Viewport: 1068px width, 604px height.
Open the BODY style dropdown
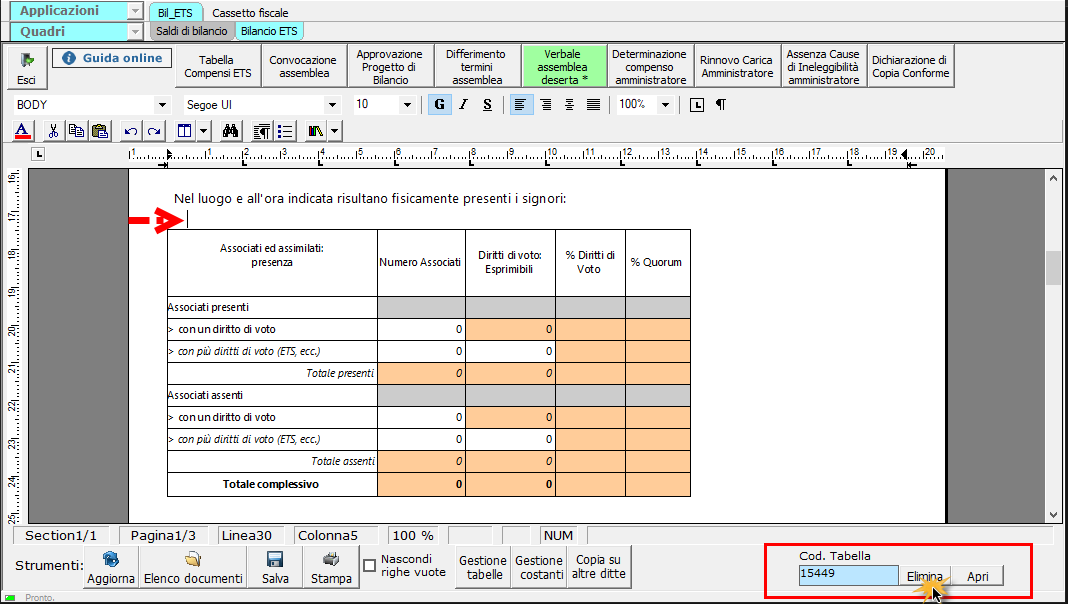tap(162, 105)
